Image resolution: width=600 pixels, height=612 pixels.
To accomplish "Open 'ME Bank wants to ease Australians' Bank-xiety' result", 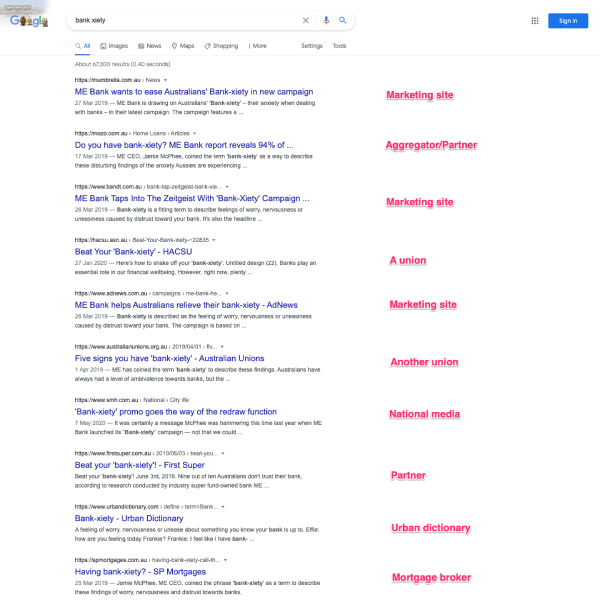I will tap(193, 91).
